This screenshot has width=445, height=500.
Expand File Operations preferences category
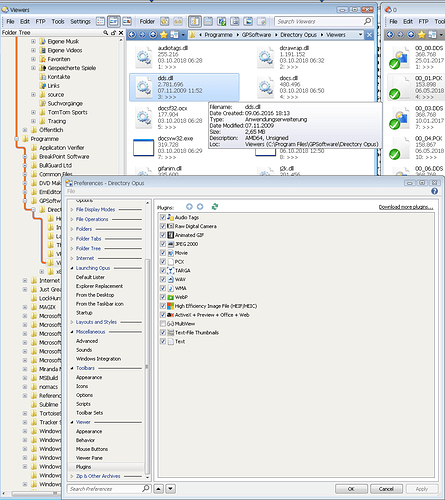72,219
